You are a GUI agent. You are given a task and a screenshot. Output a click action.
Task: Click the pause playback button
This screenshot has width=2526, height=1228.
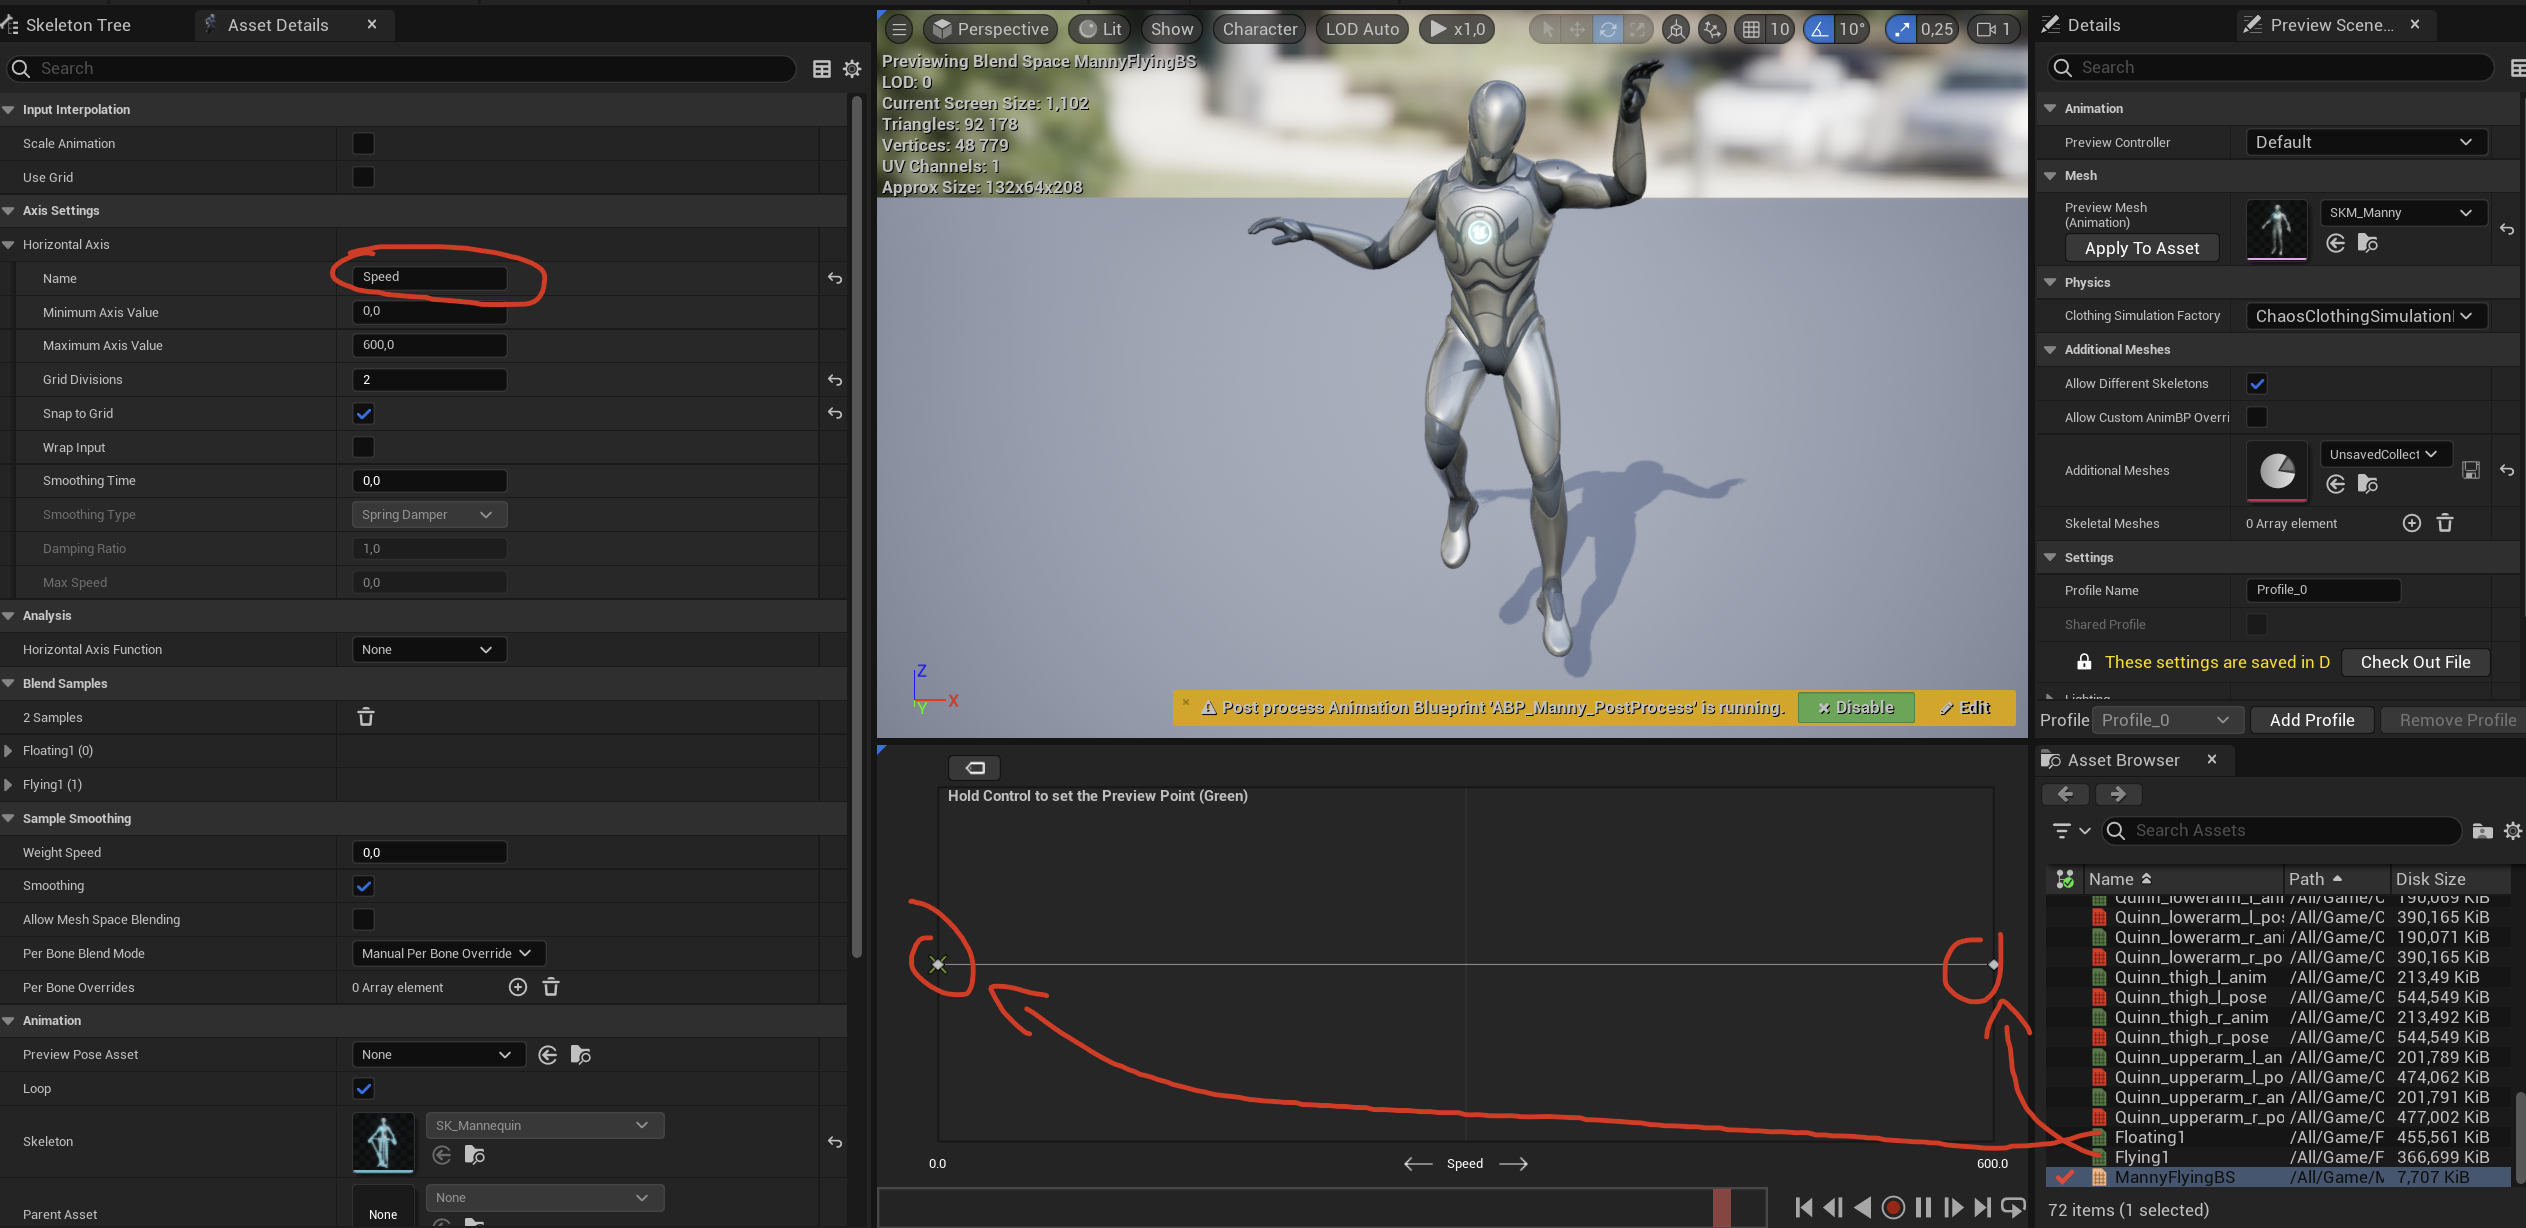click(1922, 1207)
